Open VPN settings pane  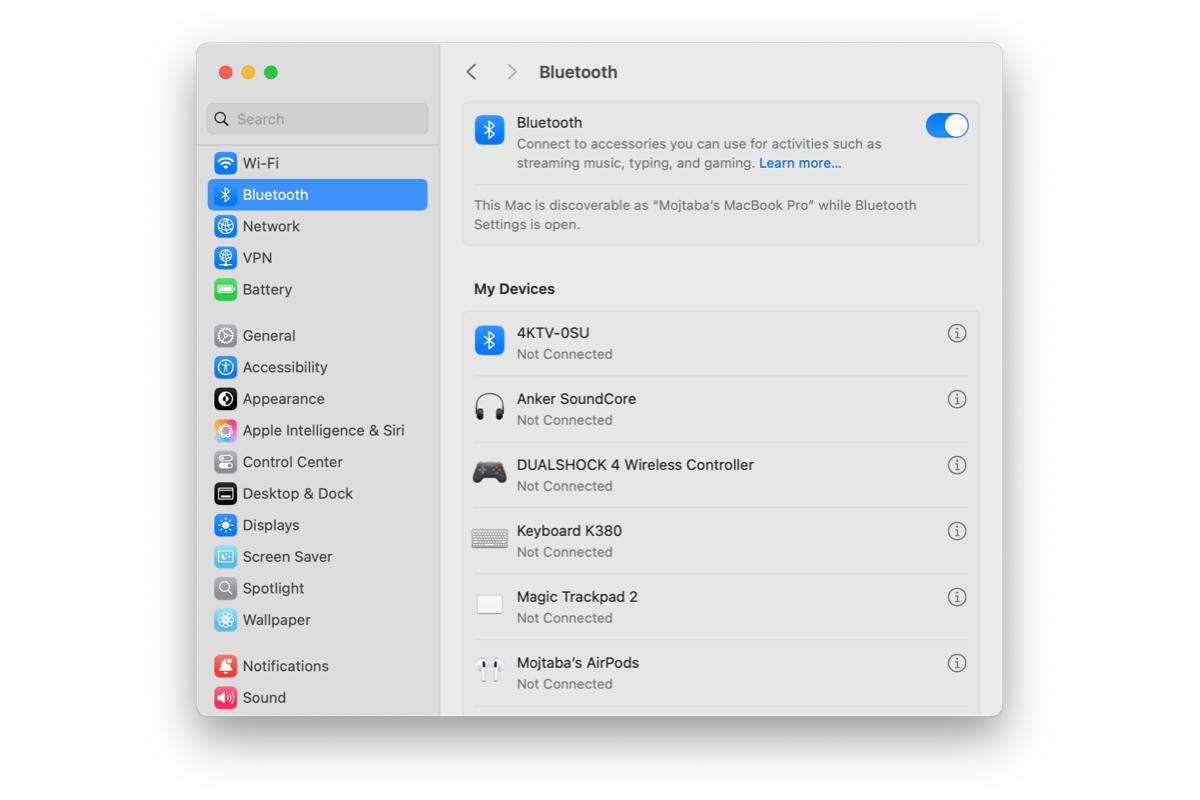pyautogui.click(x=318, y=258)
